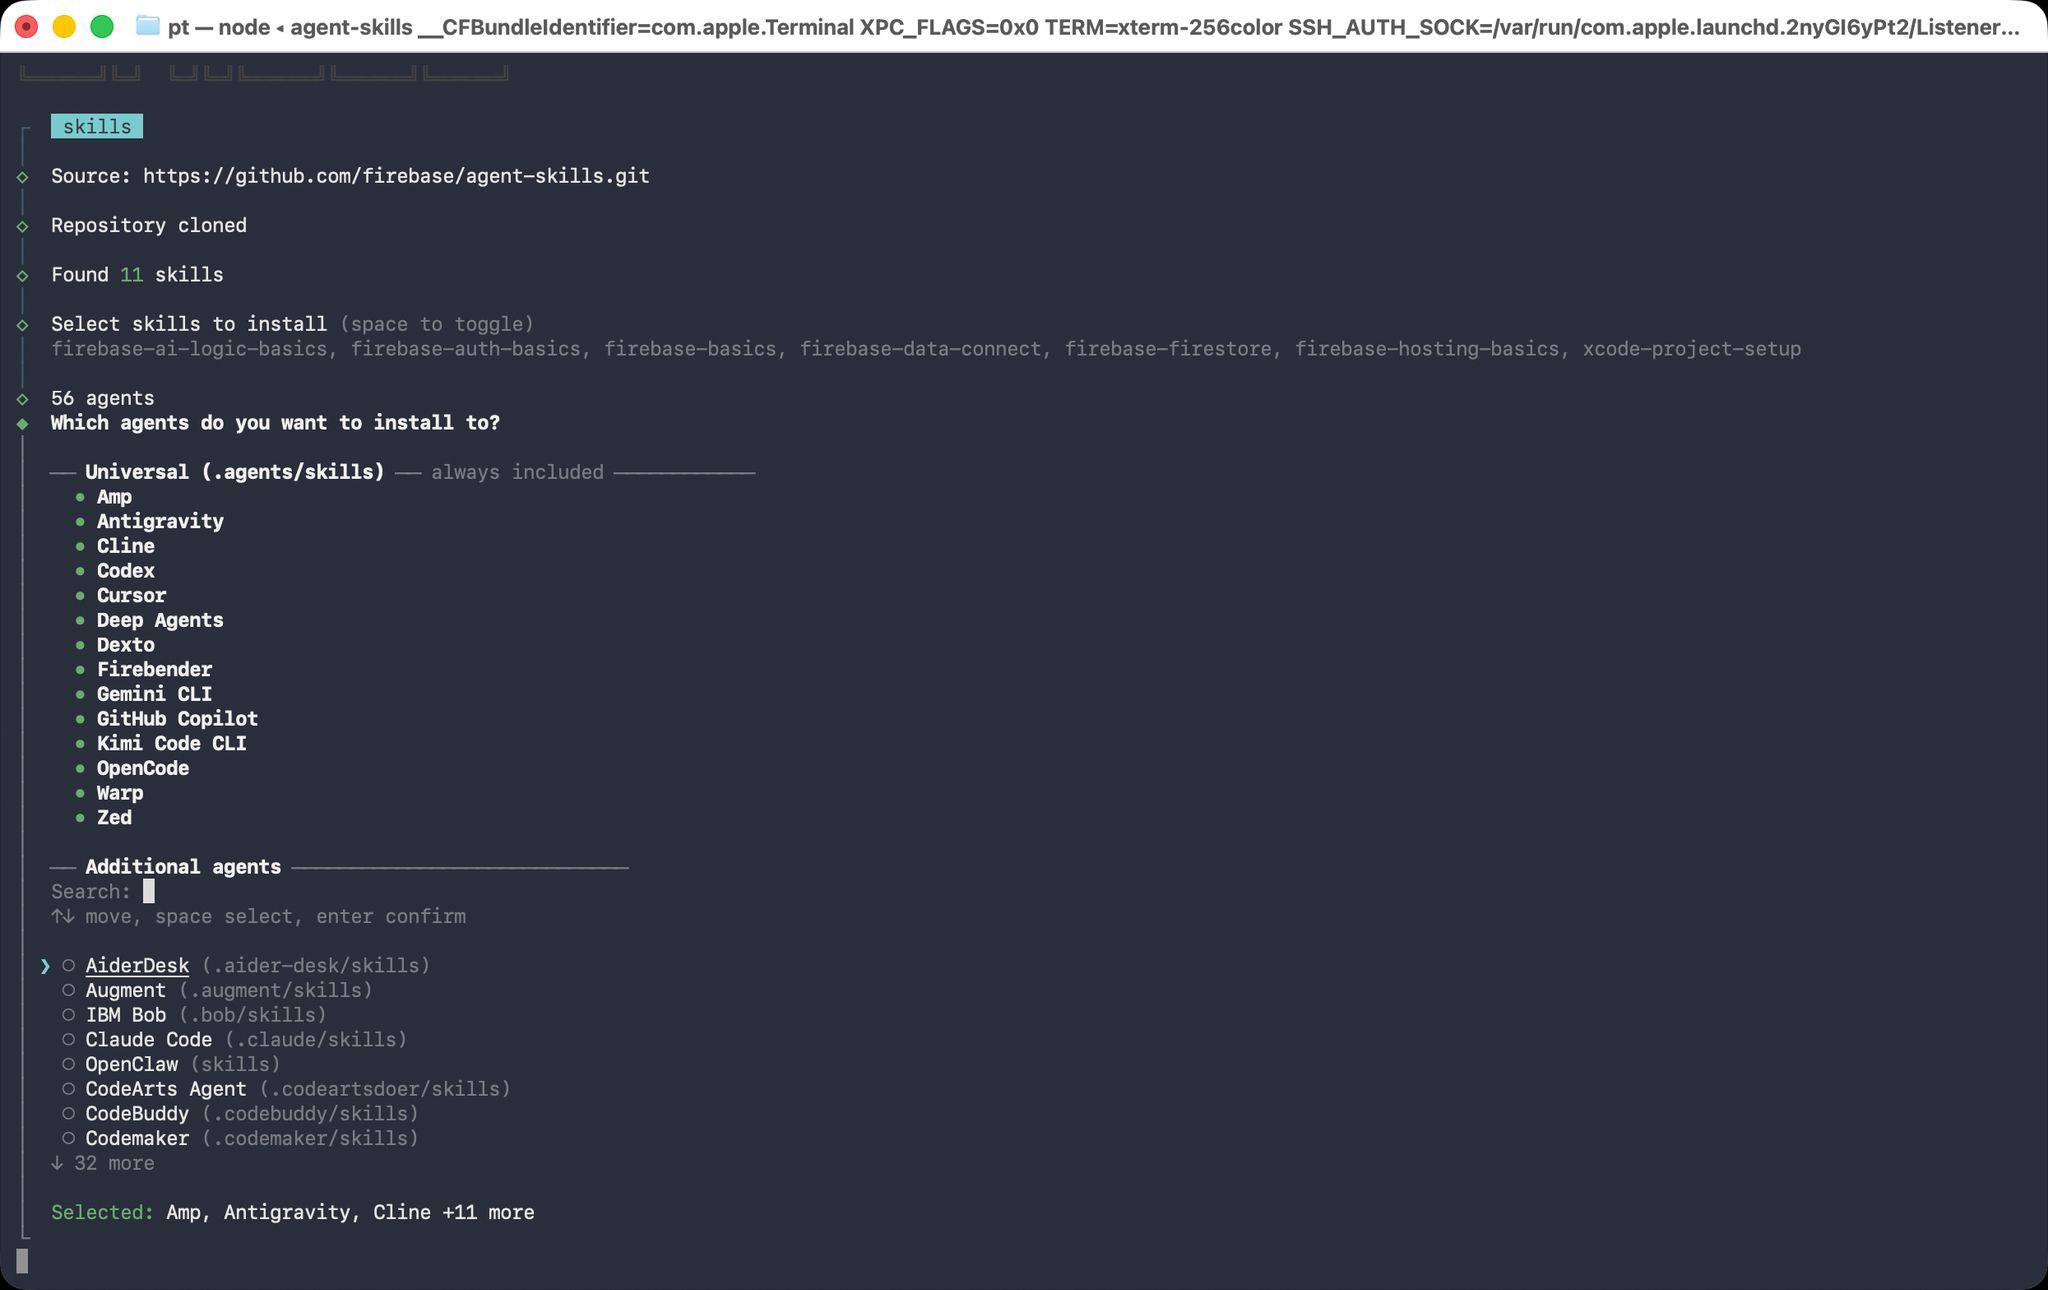Click 'firebase-hosting-basics' in selected skills
The image size is (2048, 1290).
[1427, 349]
